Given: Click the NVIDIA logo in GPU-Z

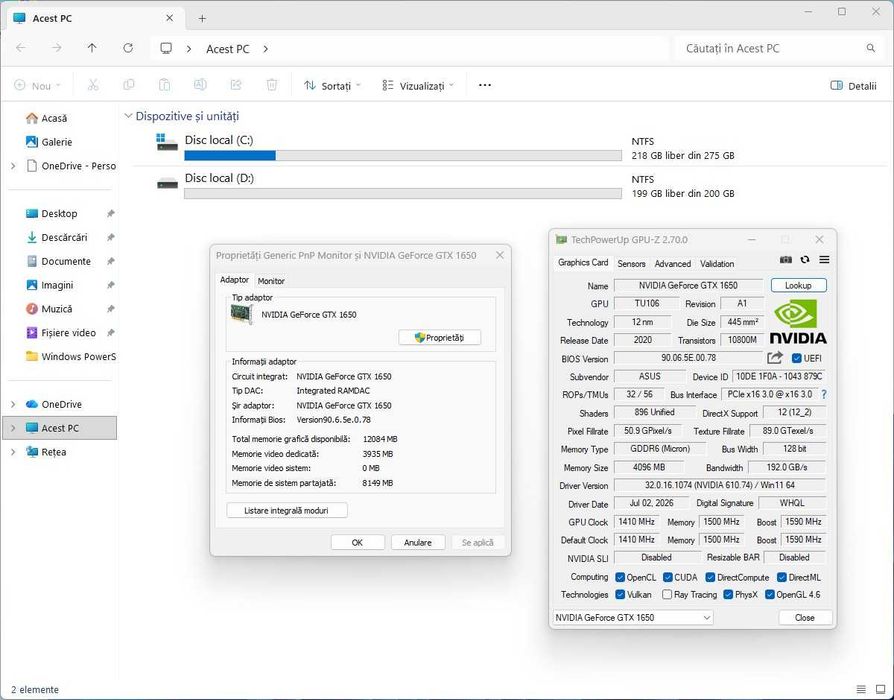Looking at the screenshot, I should pyautogui.click(x=798, y=322).
